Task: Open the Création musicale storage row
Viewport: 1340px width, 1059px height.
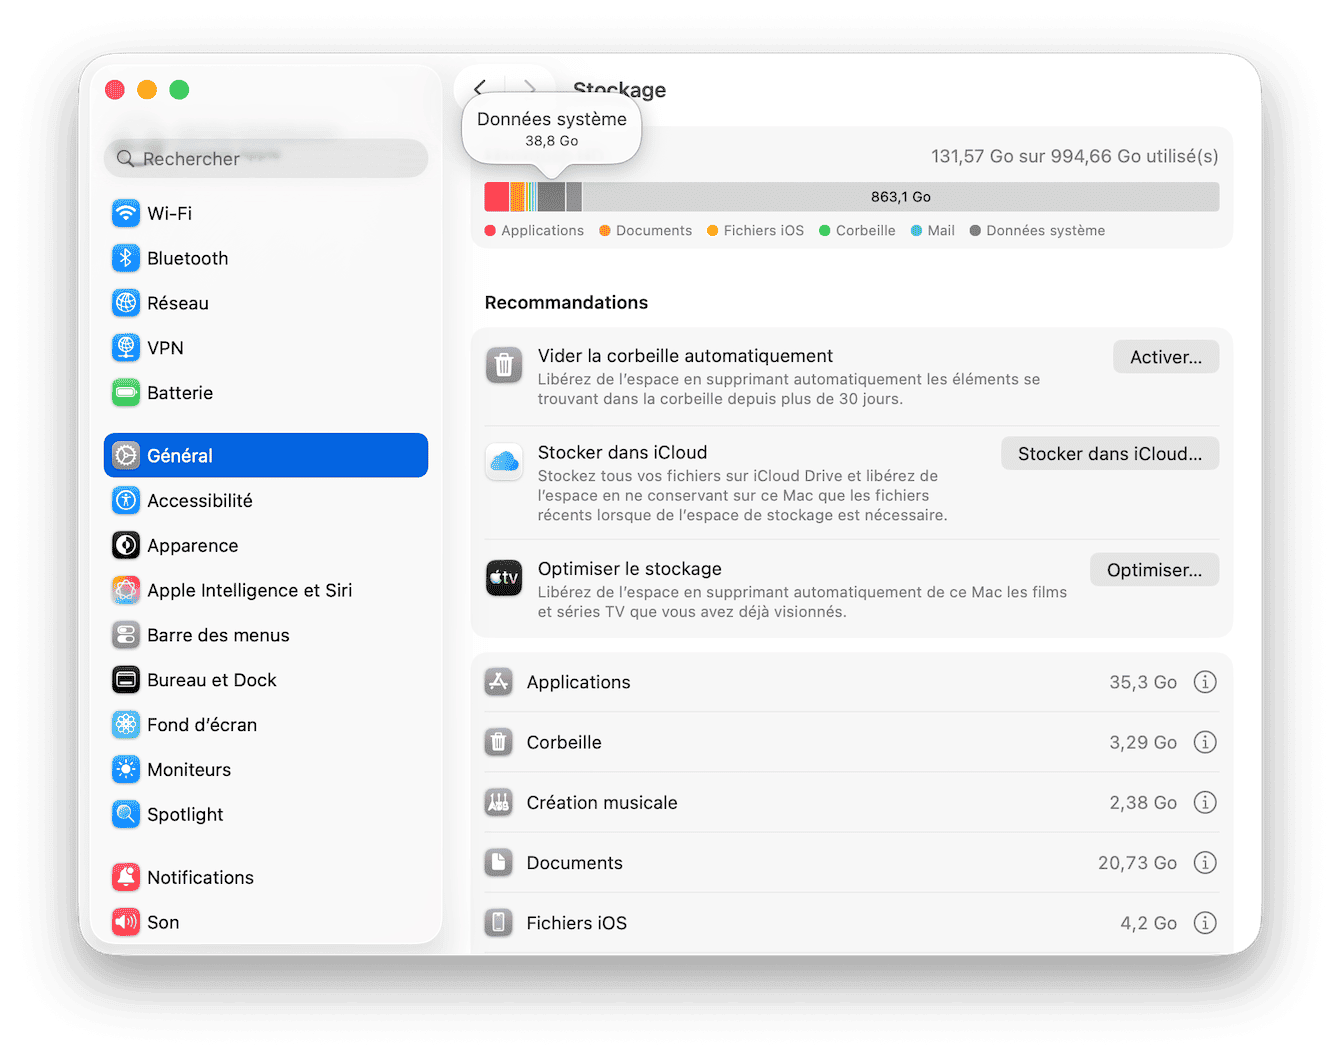Action: pos(601,802)
